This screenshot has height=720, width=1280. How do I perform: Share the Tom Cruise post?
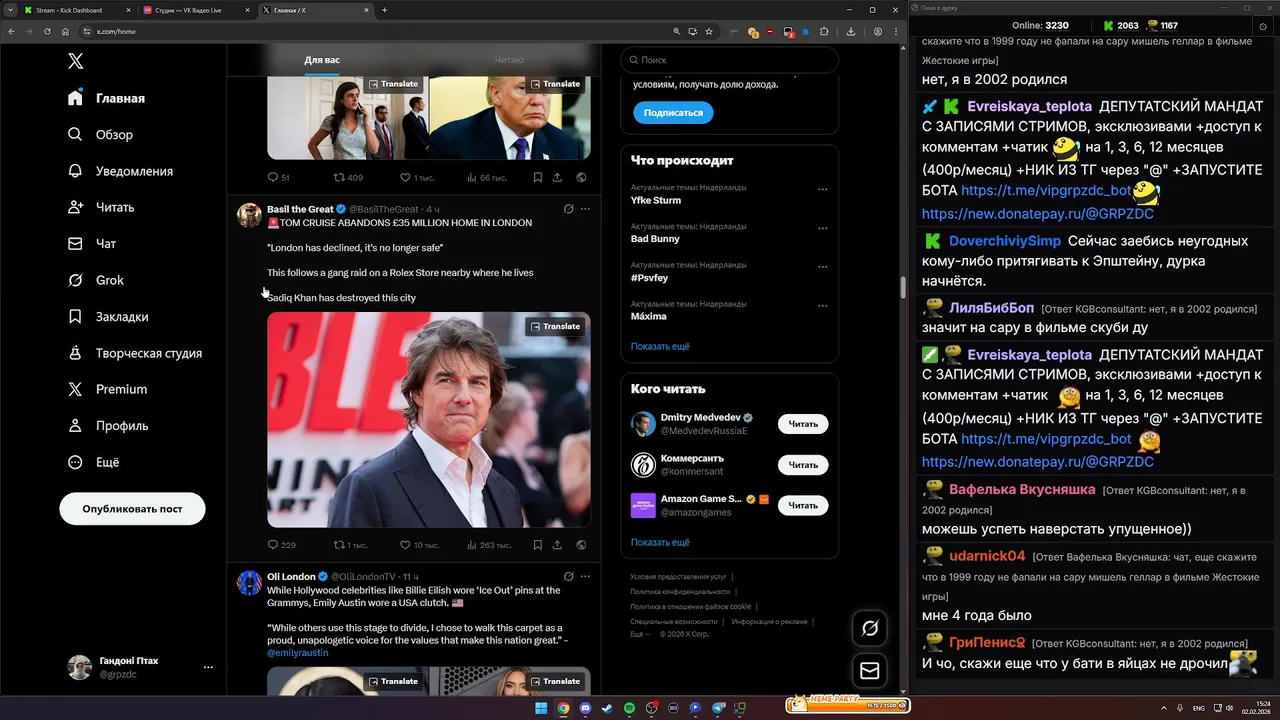tap(557, 545)
